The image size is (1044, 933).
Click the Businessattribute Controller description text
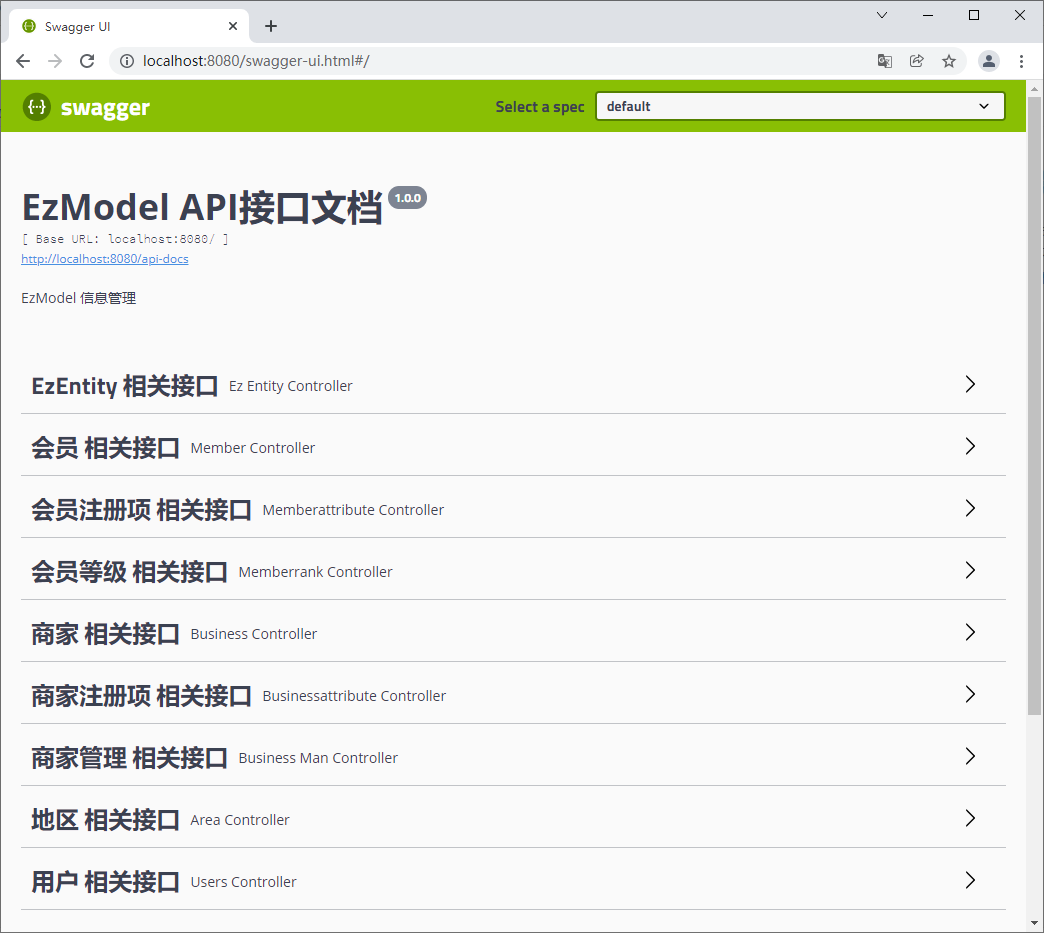click(x=354, y=696)
